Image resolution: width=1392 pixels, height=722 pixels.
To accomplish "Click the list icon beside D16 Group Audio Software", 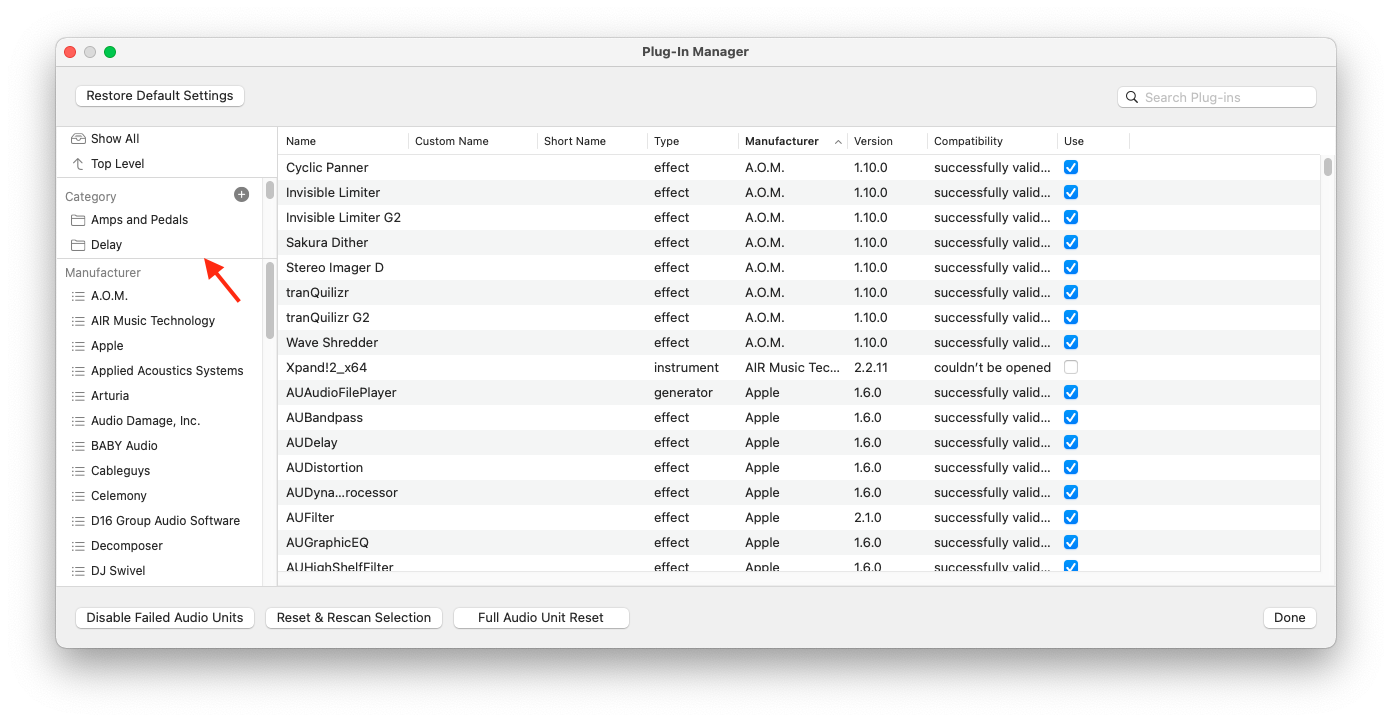I will click(x=78, y=521).
